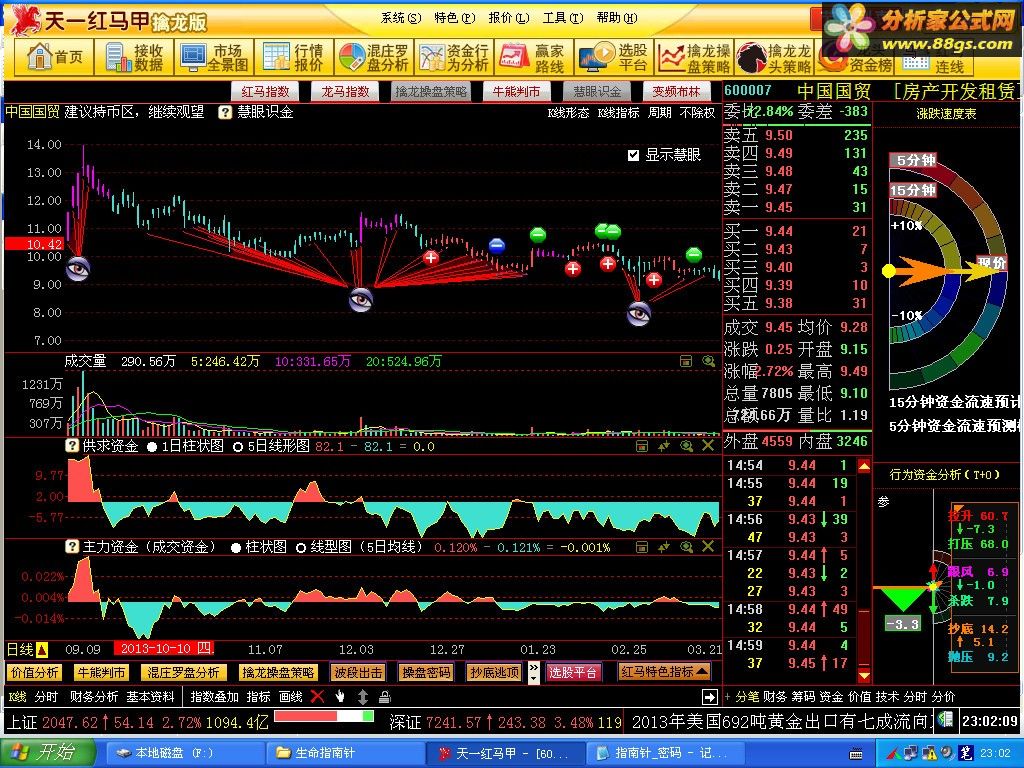Zoom the 供求资金 panel with magnifier icon
This screenshot has height=768, width=1024.
click(686, 445)
